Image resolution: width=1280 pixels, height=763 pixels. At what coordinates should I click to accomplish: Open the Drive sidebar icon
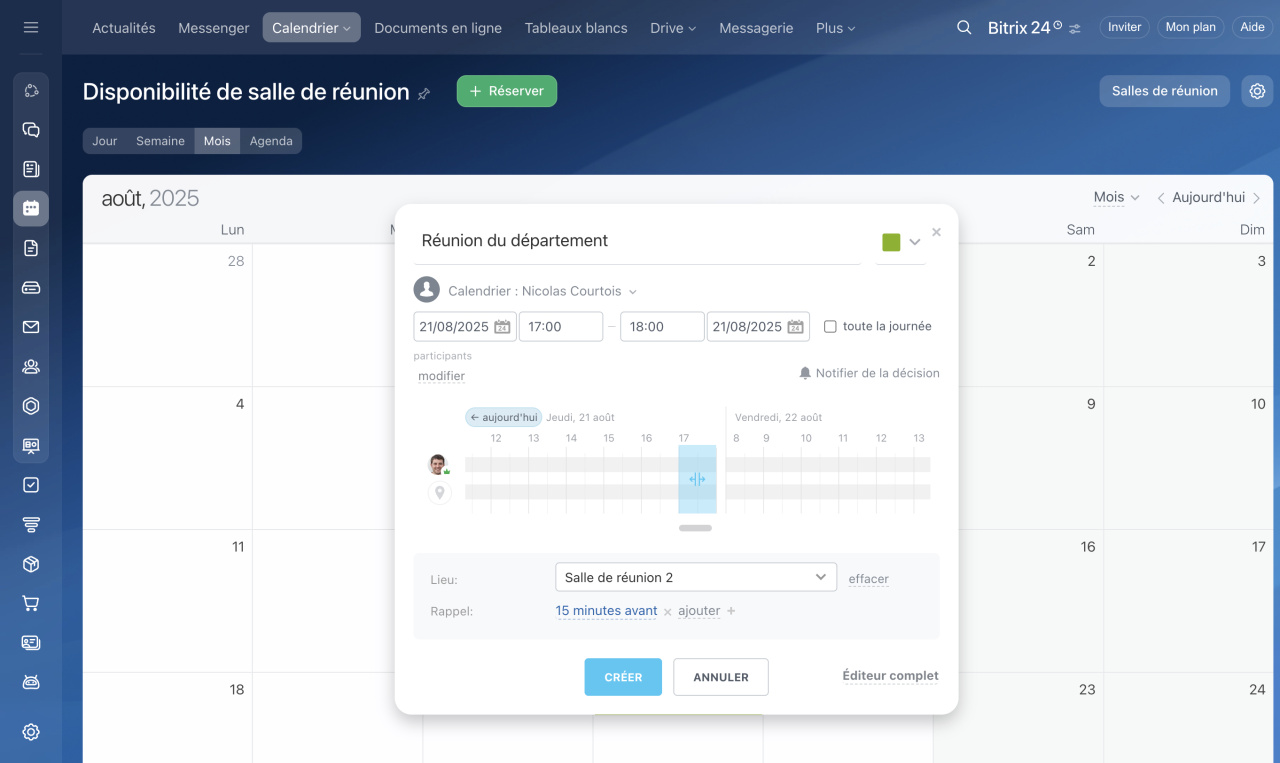[x=31, y=288]
